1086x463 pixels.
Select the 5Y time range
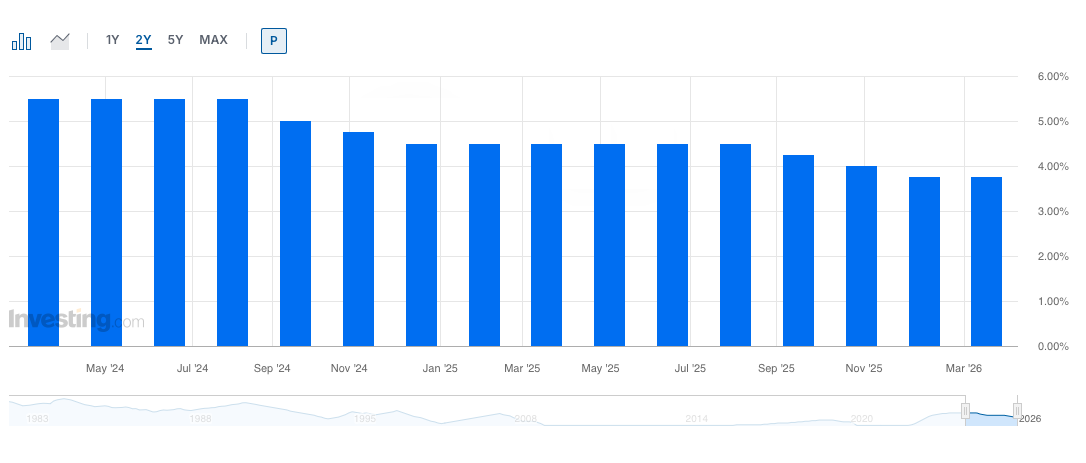[175, 40]
